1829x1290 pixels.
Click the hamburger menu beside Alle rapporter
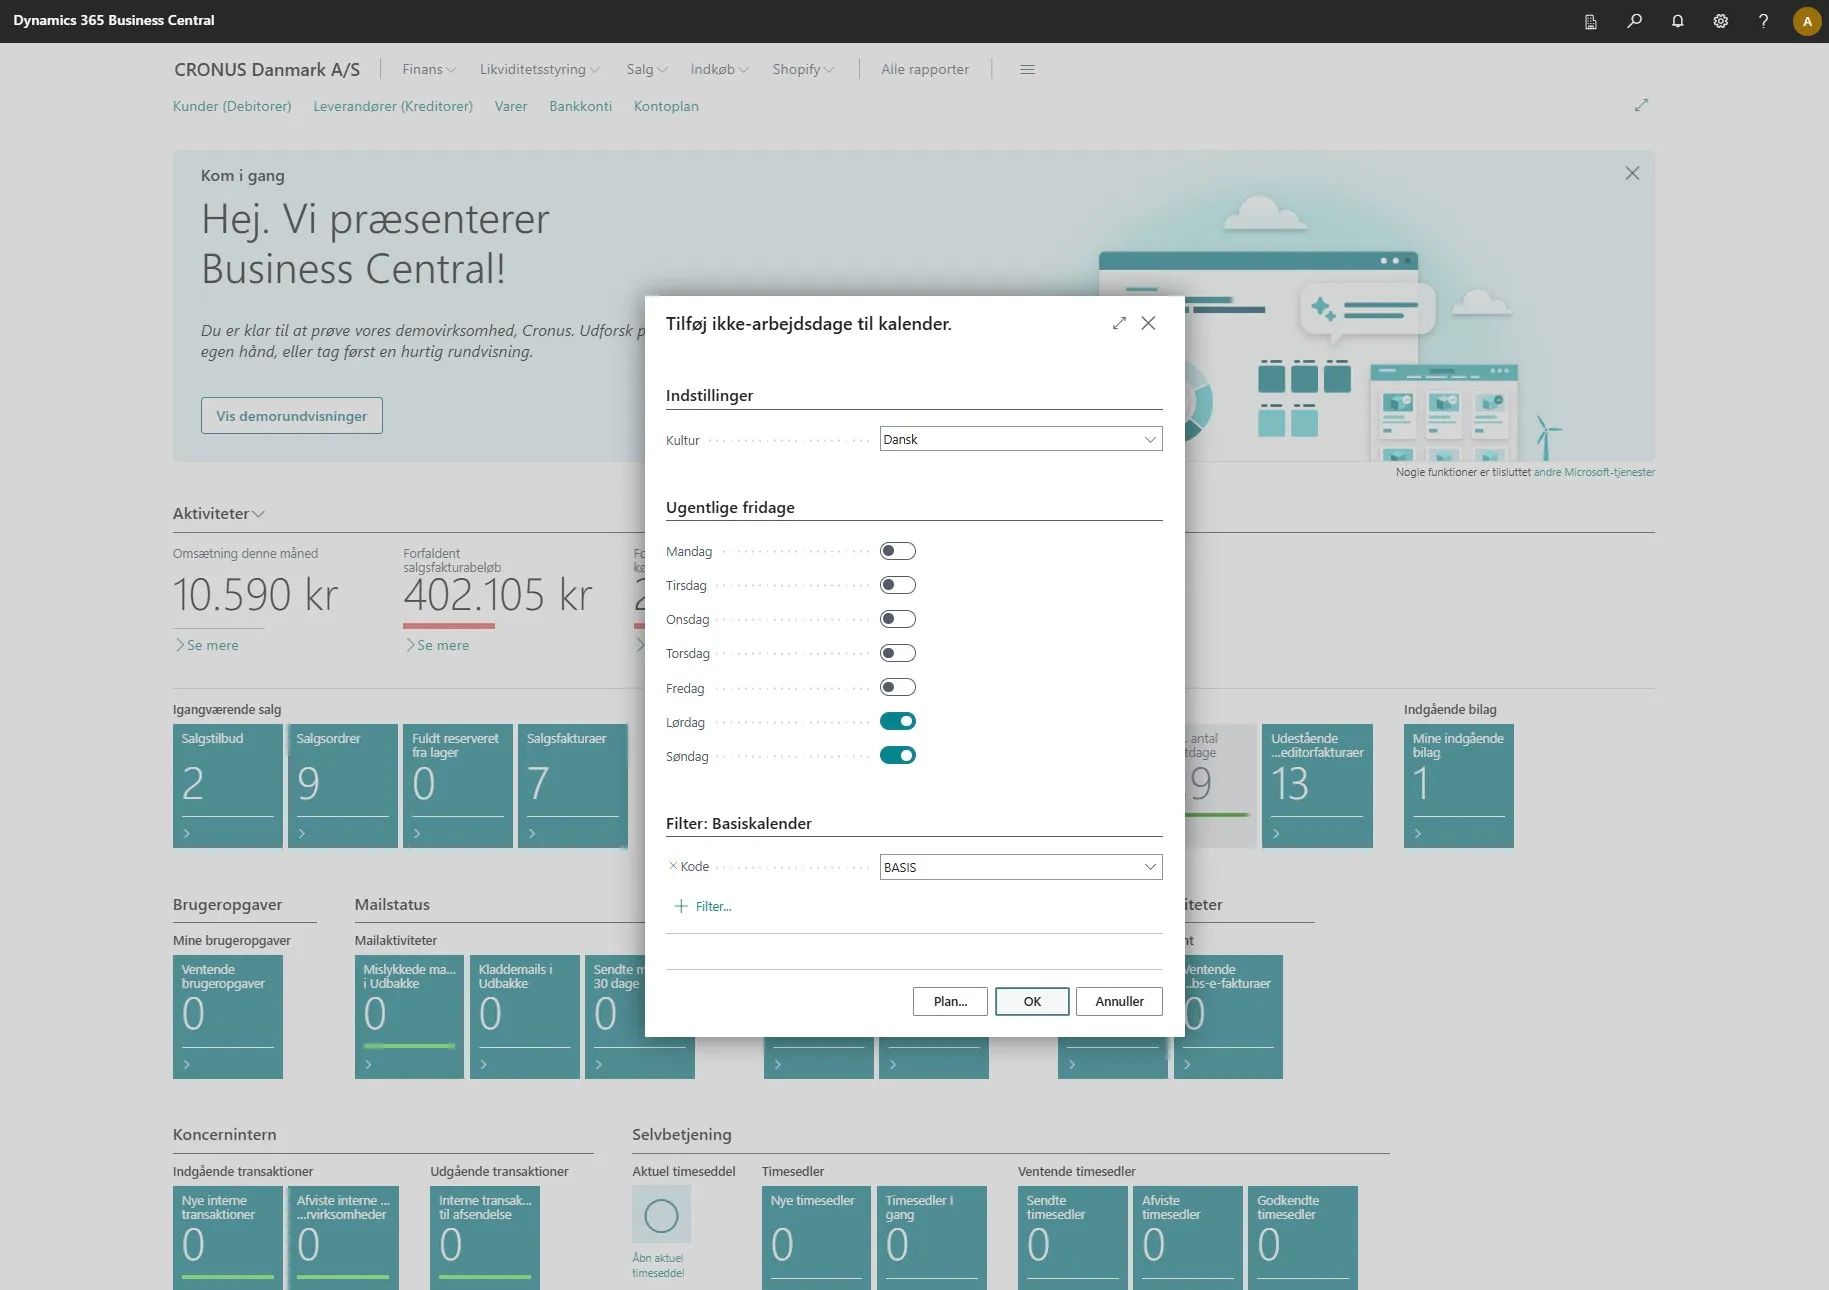point(1027,69)
